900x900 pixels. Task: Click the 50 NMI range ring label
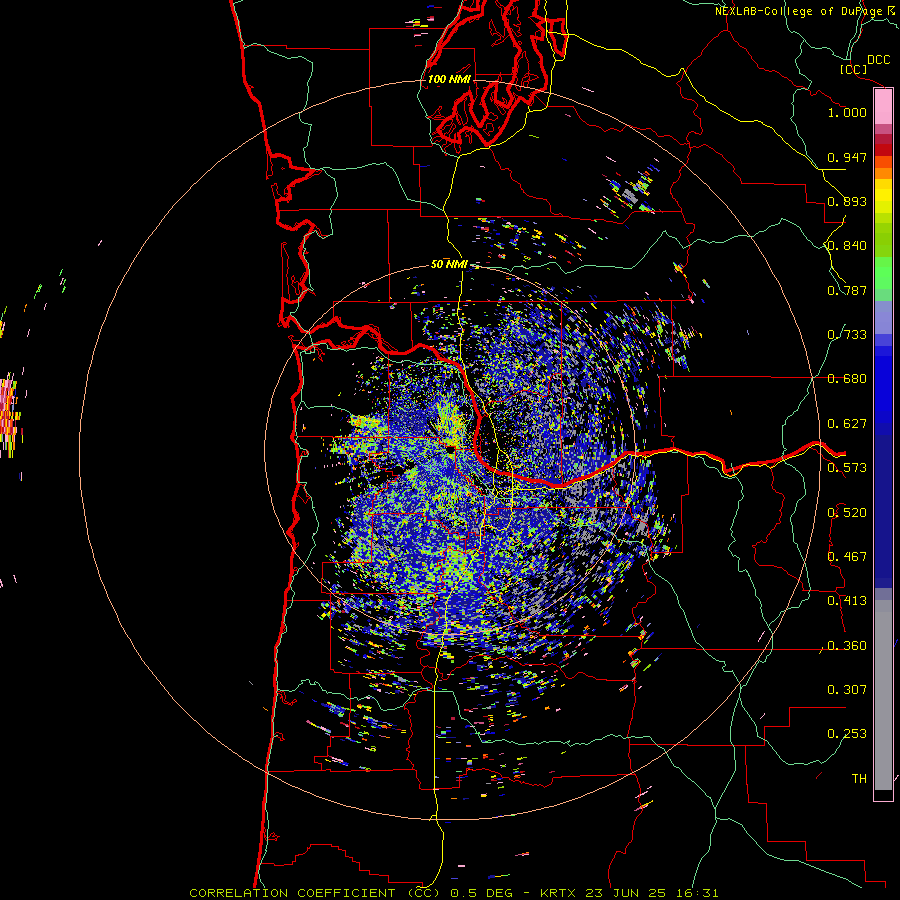click(449, 265)
